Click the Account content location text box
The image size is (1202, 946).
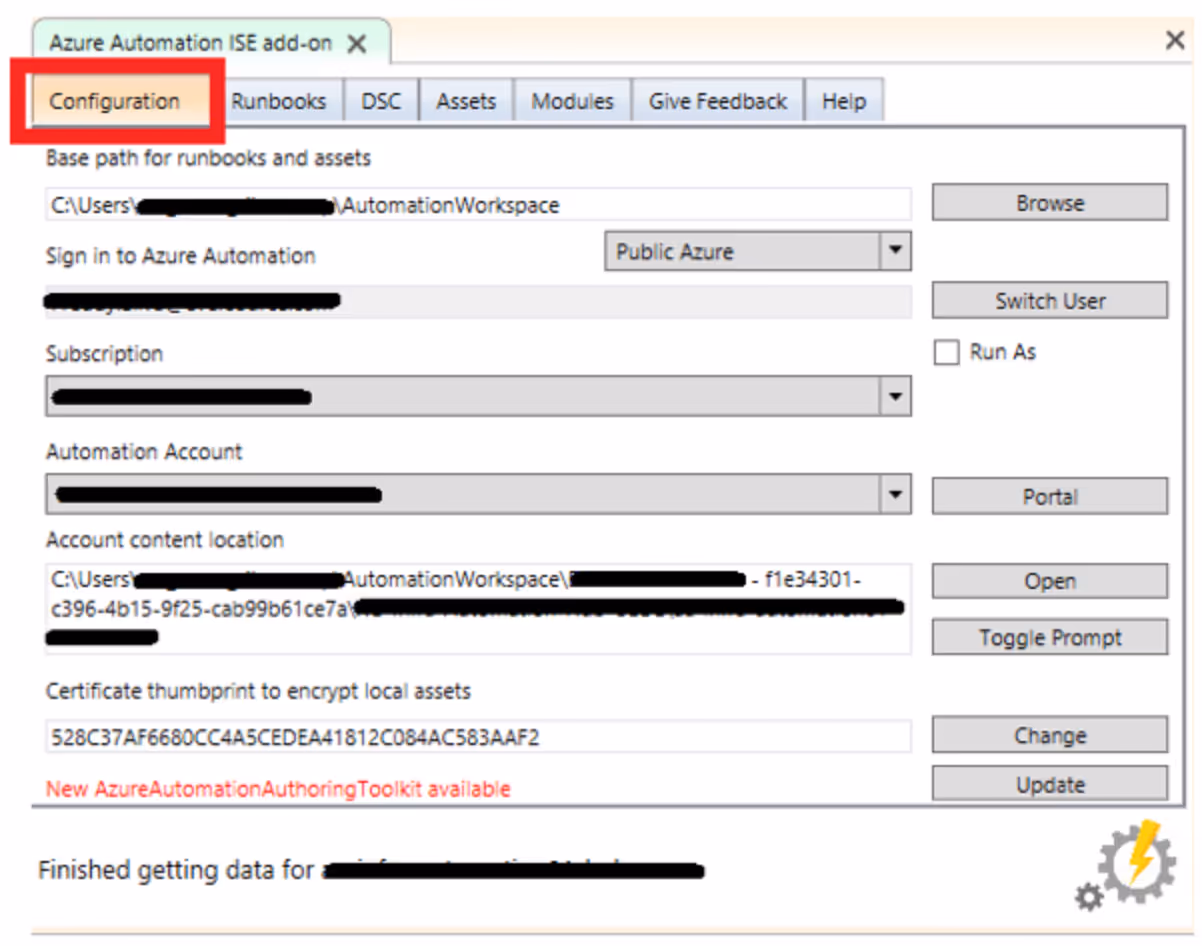point(479,608)
